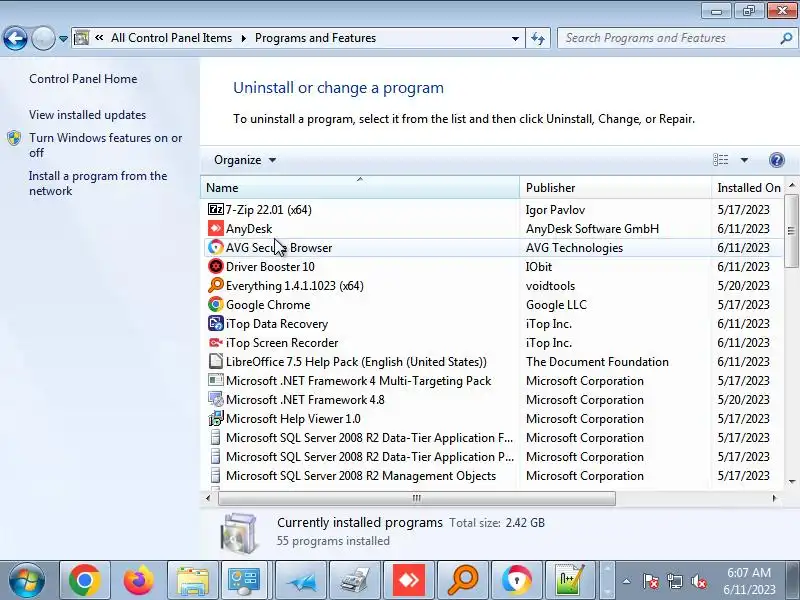Select the Microsoft SQL Server 2008 R2 Data-Tier Application P... row
This screenshot has height=600, width=800.
point(492,457)
